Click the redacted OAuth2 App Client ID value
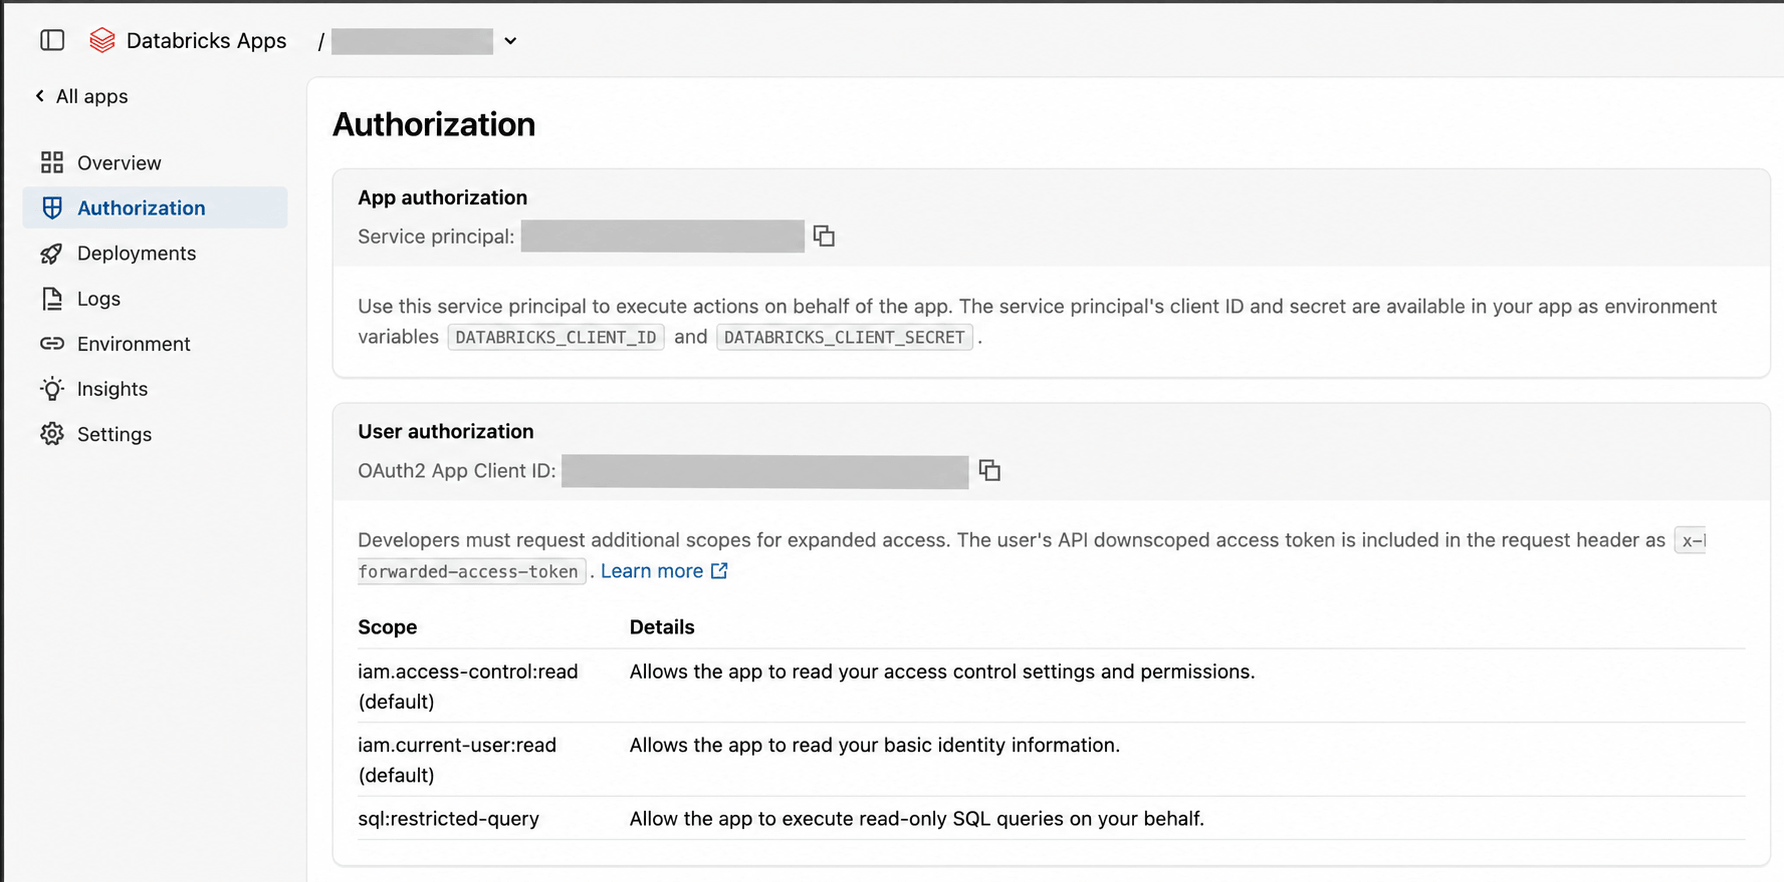1784x882 pixels. pos(765,471)
